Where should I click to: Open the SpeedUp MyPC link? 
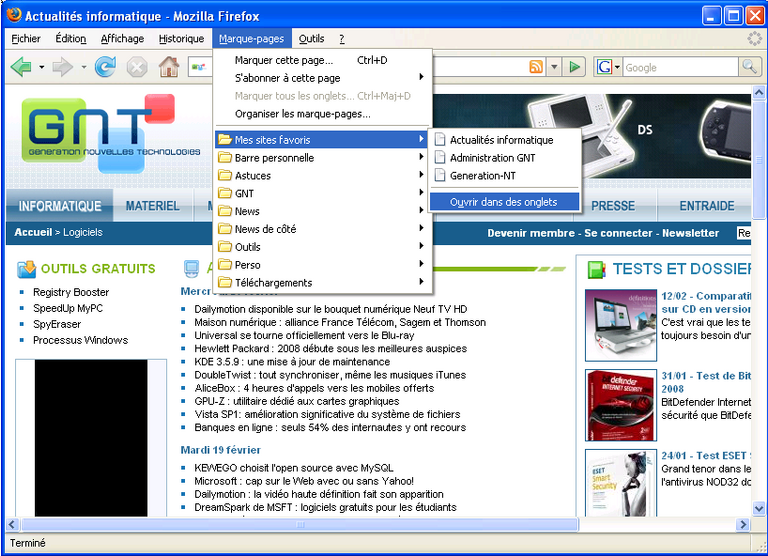click(x=68, y=309)
